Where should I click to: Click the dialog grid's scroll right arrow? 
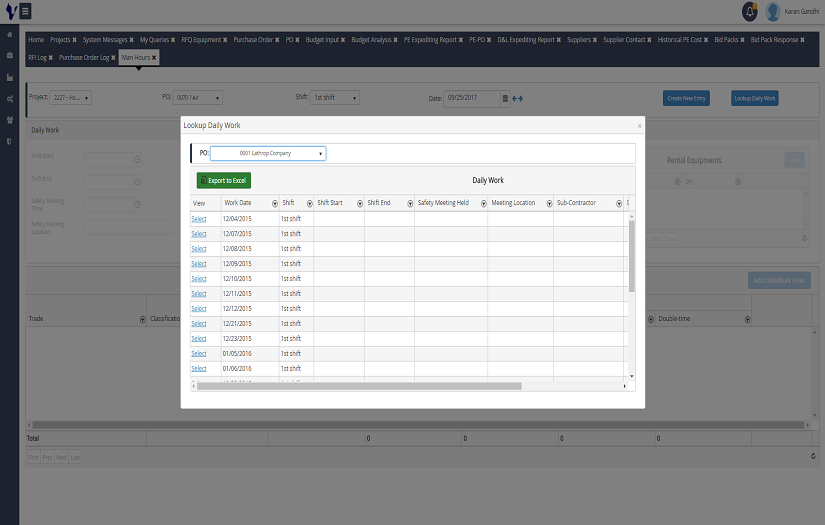click(x=625, y=387)
